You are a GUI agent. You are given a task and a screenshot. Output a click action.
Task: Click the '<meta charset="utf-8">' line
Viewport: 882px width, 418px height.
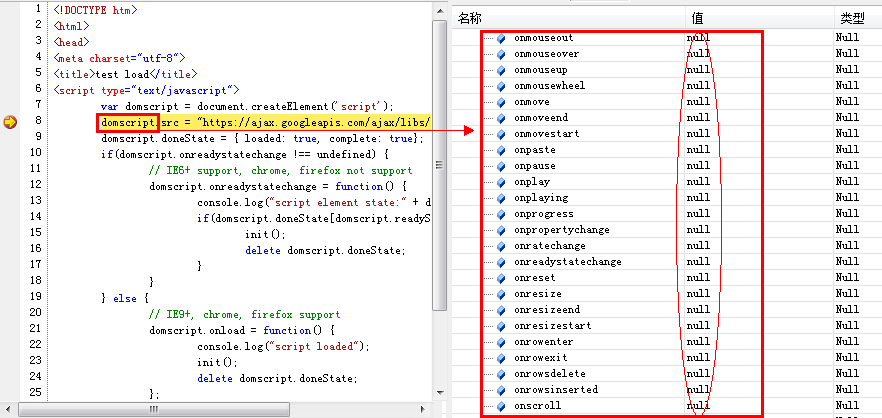click(x=119, y=58)
